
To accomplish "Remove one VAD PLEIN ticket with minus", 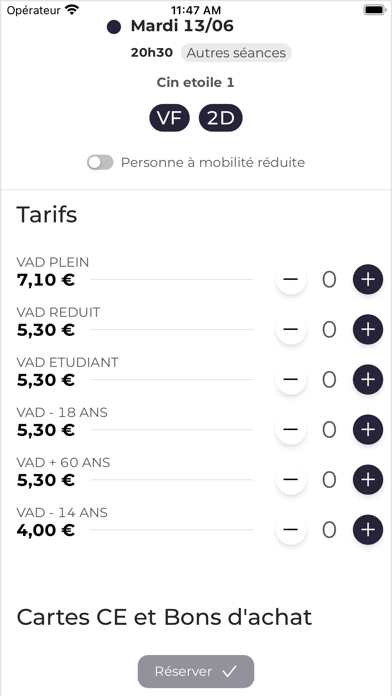I will 291,280.
